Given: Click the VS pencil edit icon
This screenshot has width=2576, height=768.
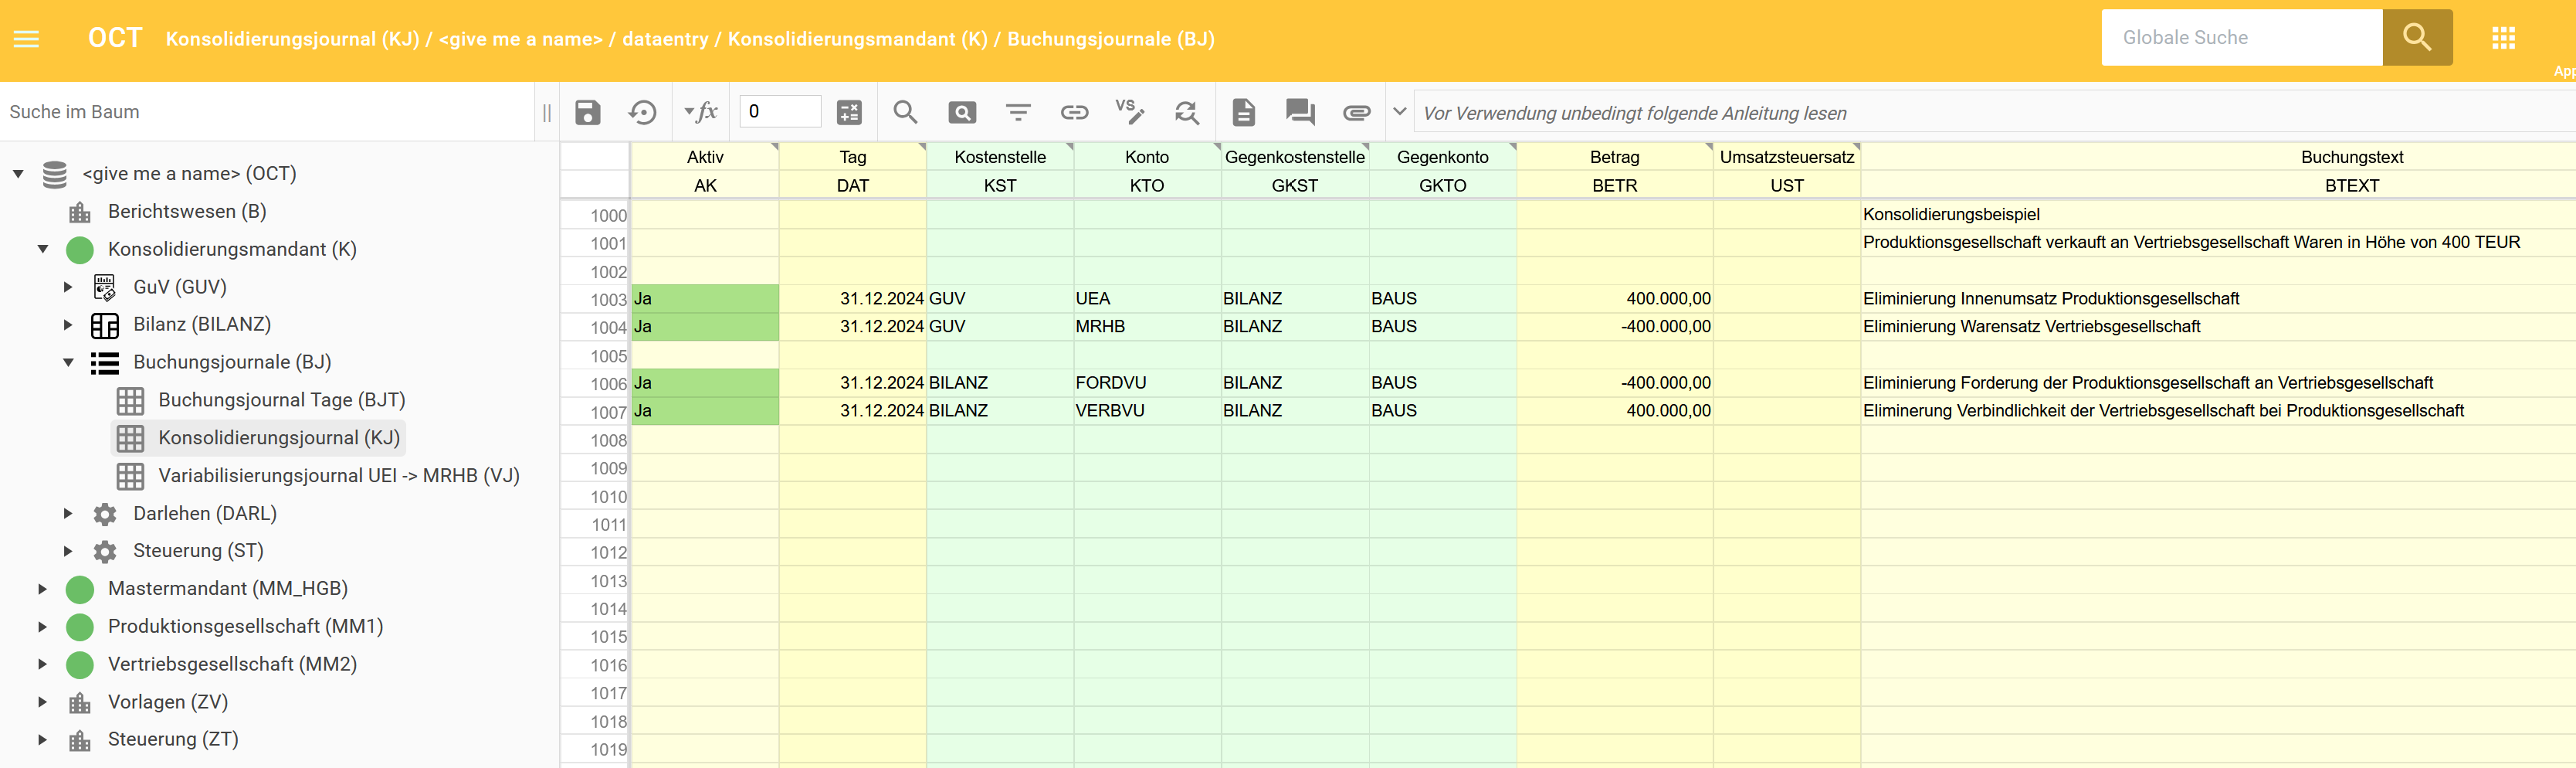Looking at the screenshot, I should 1130,112.
